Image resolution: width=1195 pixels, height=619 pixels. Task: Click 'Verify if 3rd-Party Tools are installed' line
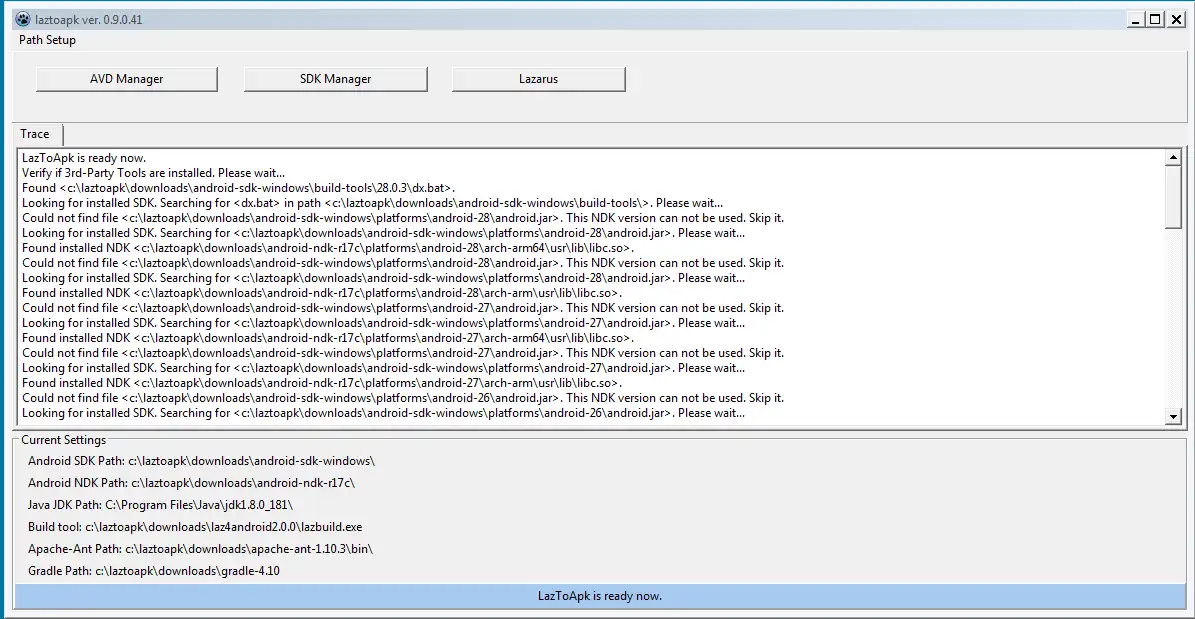point(153,173)
